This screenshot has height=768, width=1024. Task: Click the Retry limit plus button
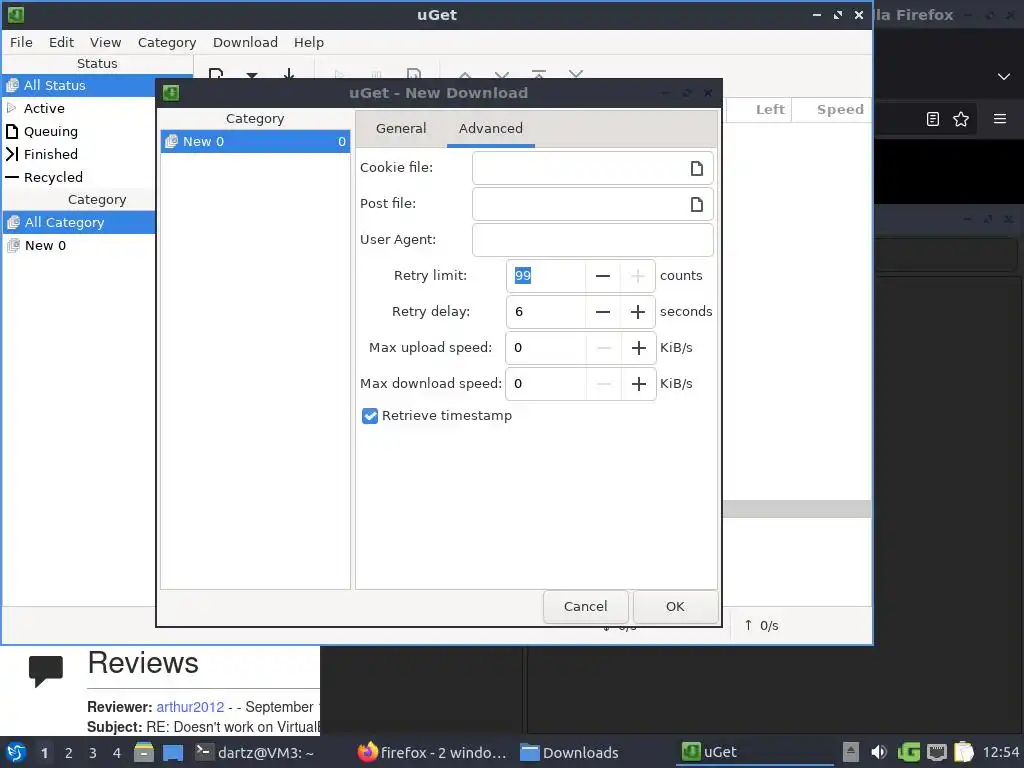[x=638, y=276]
